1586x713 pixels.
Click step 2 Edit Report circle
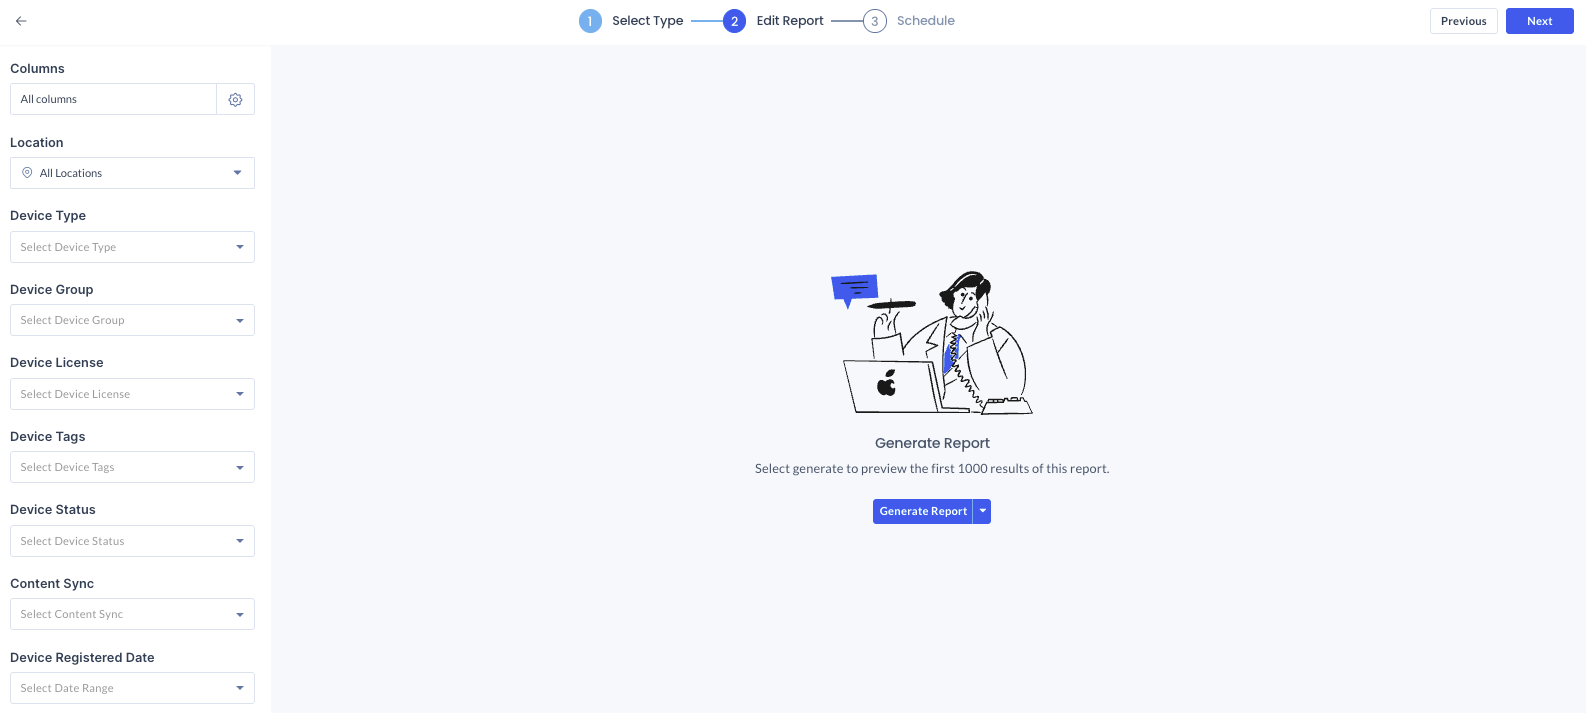coord(734,21)
